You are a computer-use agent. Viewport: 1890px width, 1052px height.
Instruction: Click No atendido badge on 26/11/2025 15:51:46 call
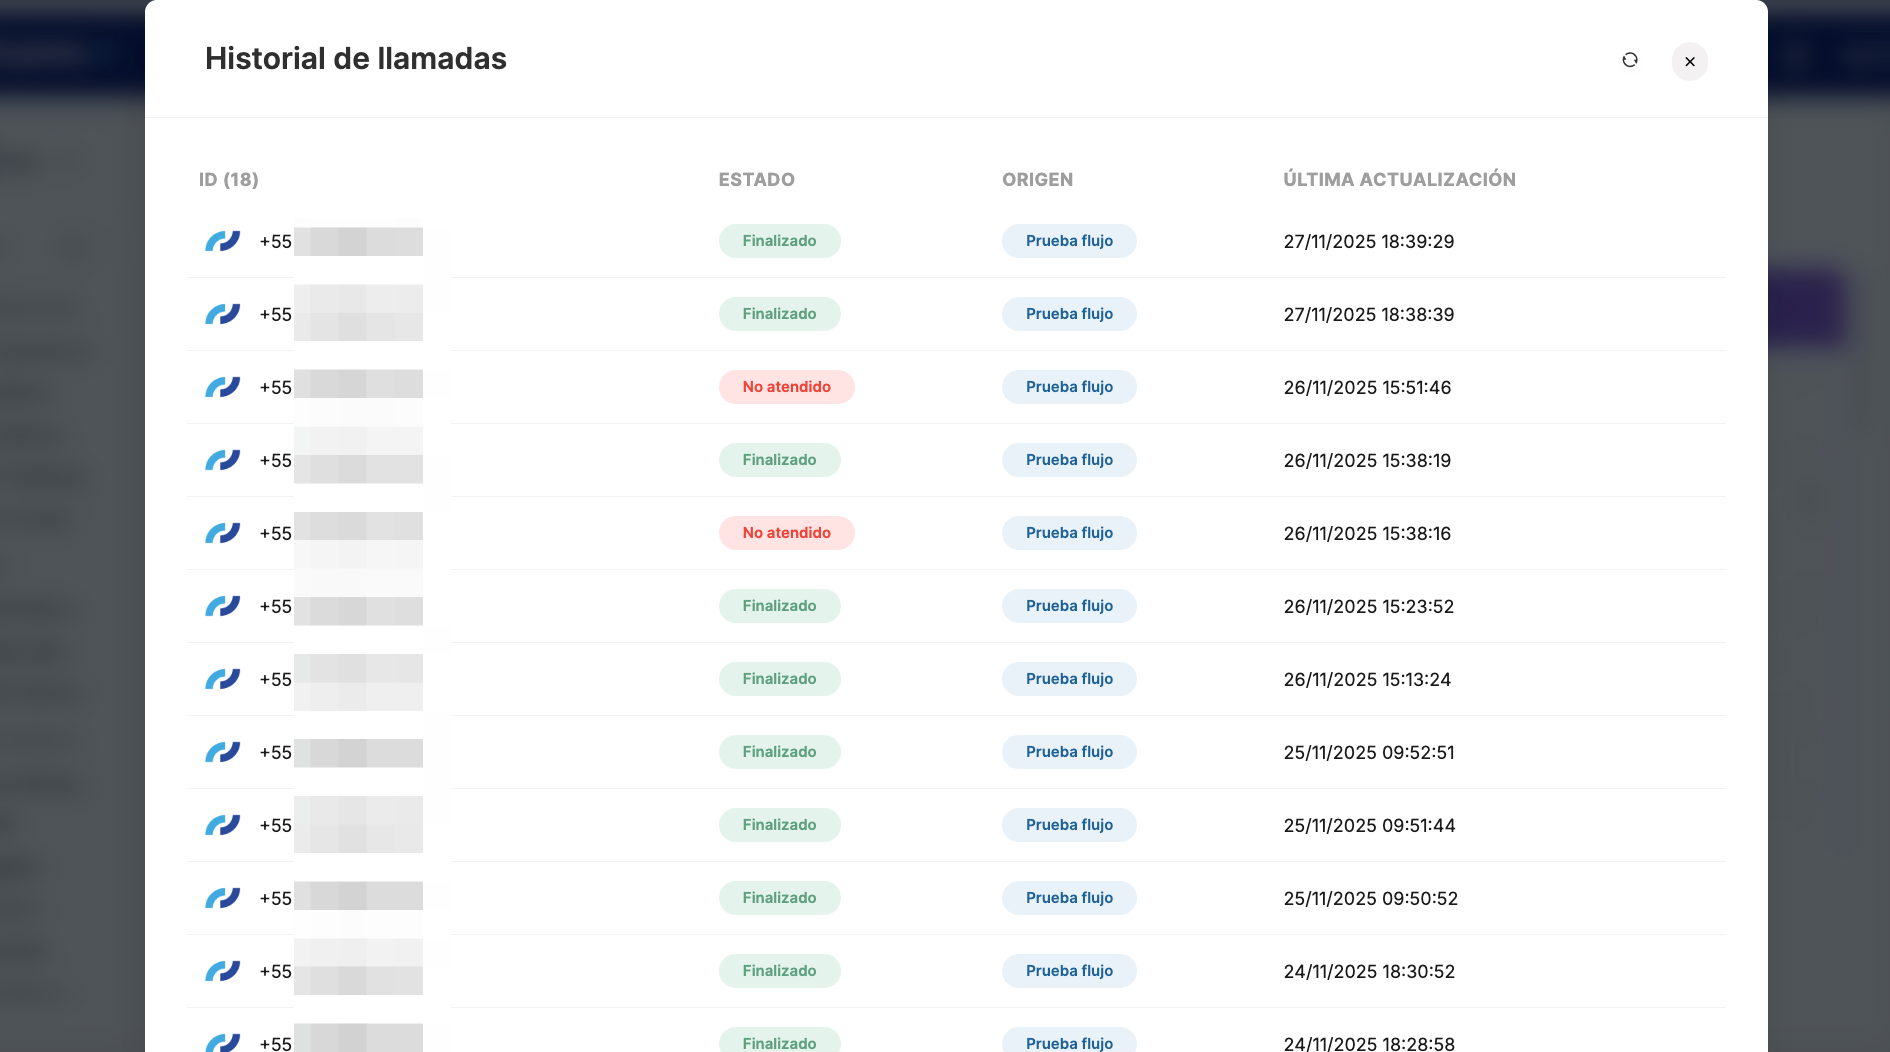[x=786, y=387]
